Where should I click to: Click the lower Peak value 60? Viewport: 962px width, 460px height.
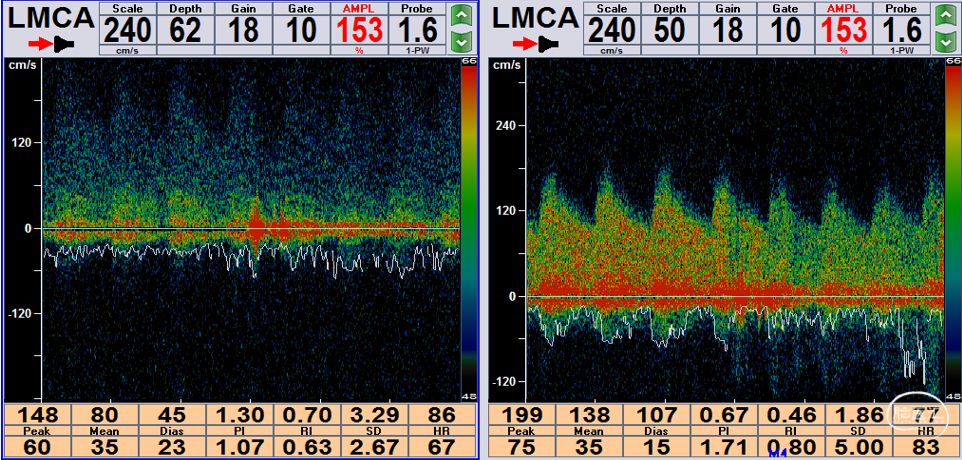(37, 446)
